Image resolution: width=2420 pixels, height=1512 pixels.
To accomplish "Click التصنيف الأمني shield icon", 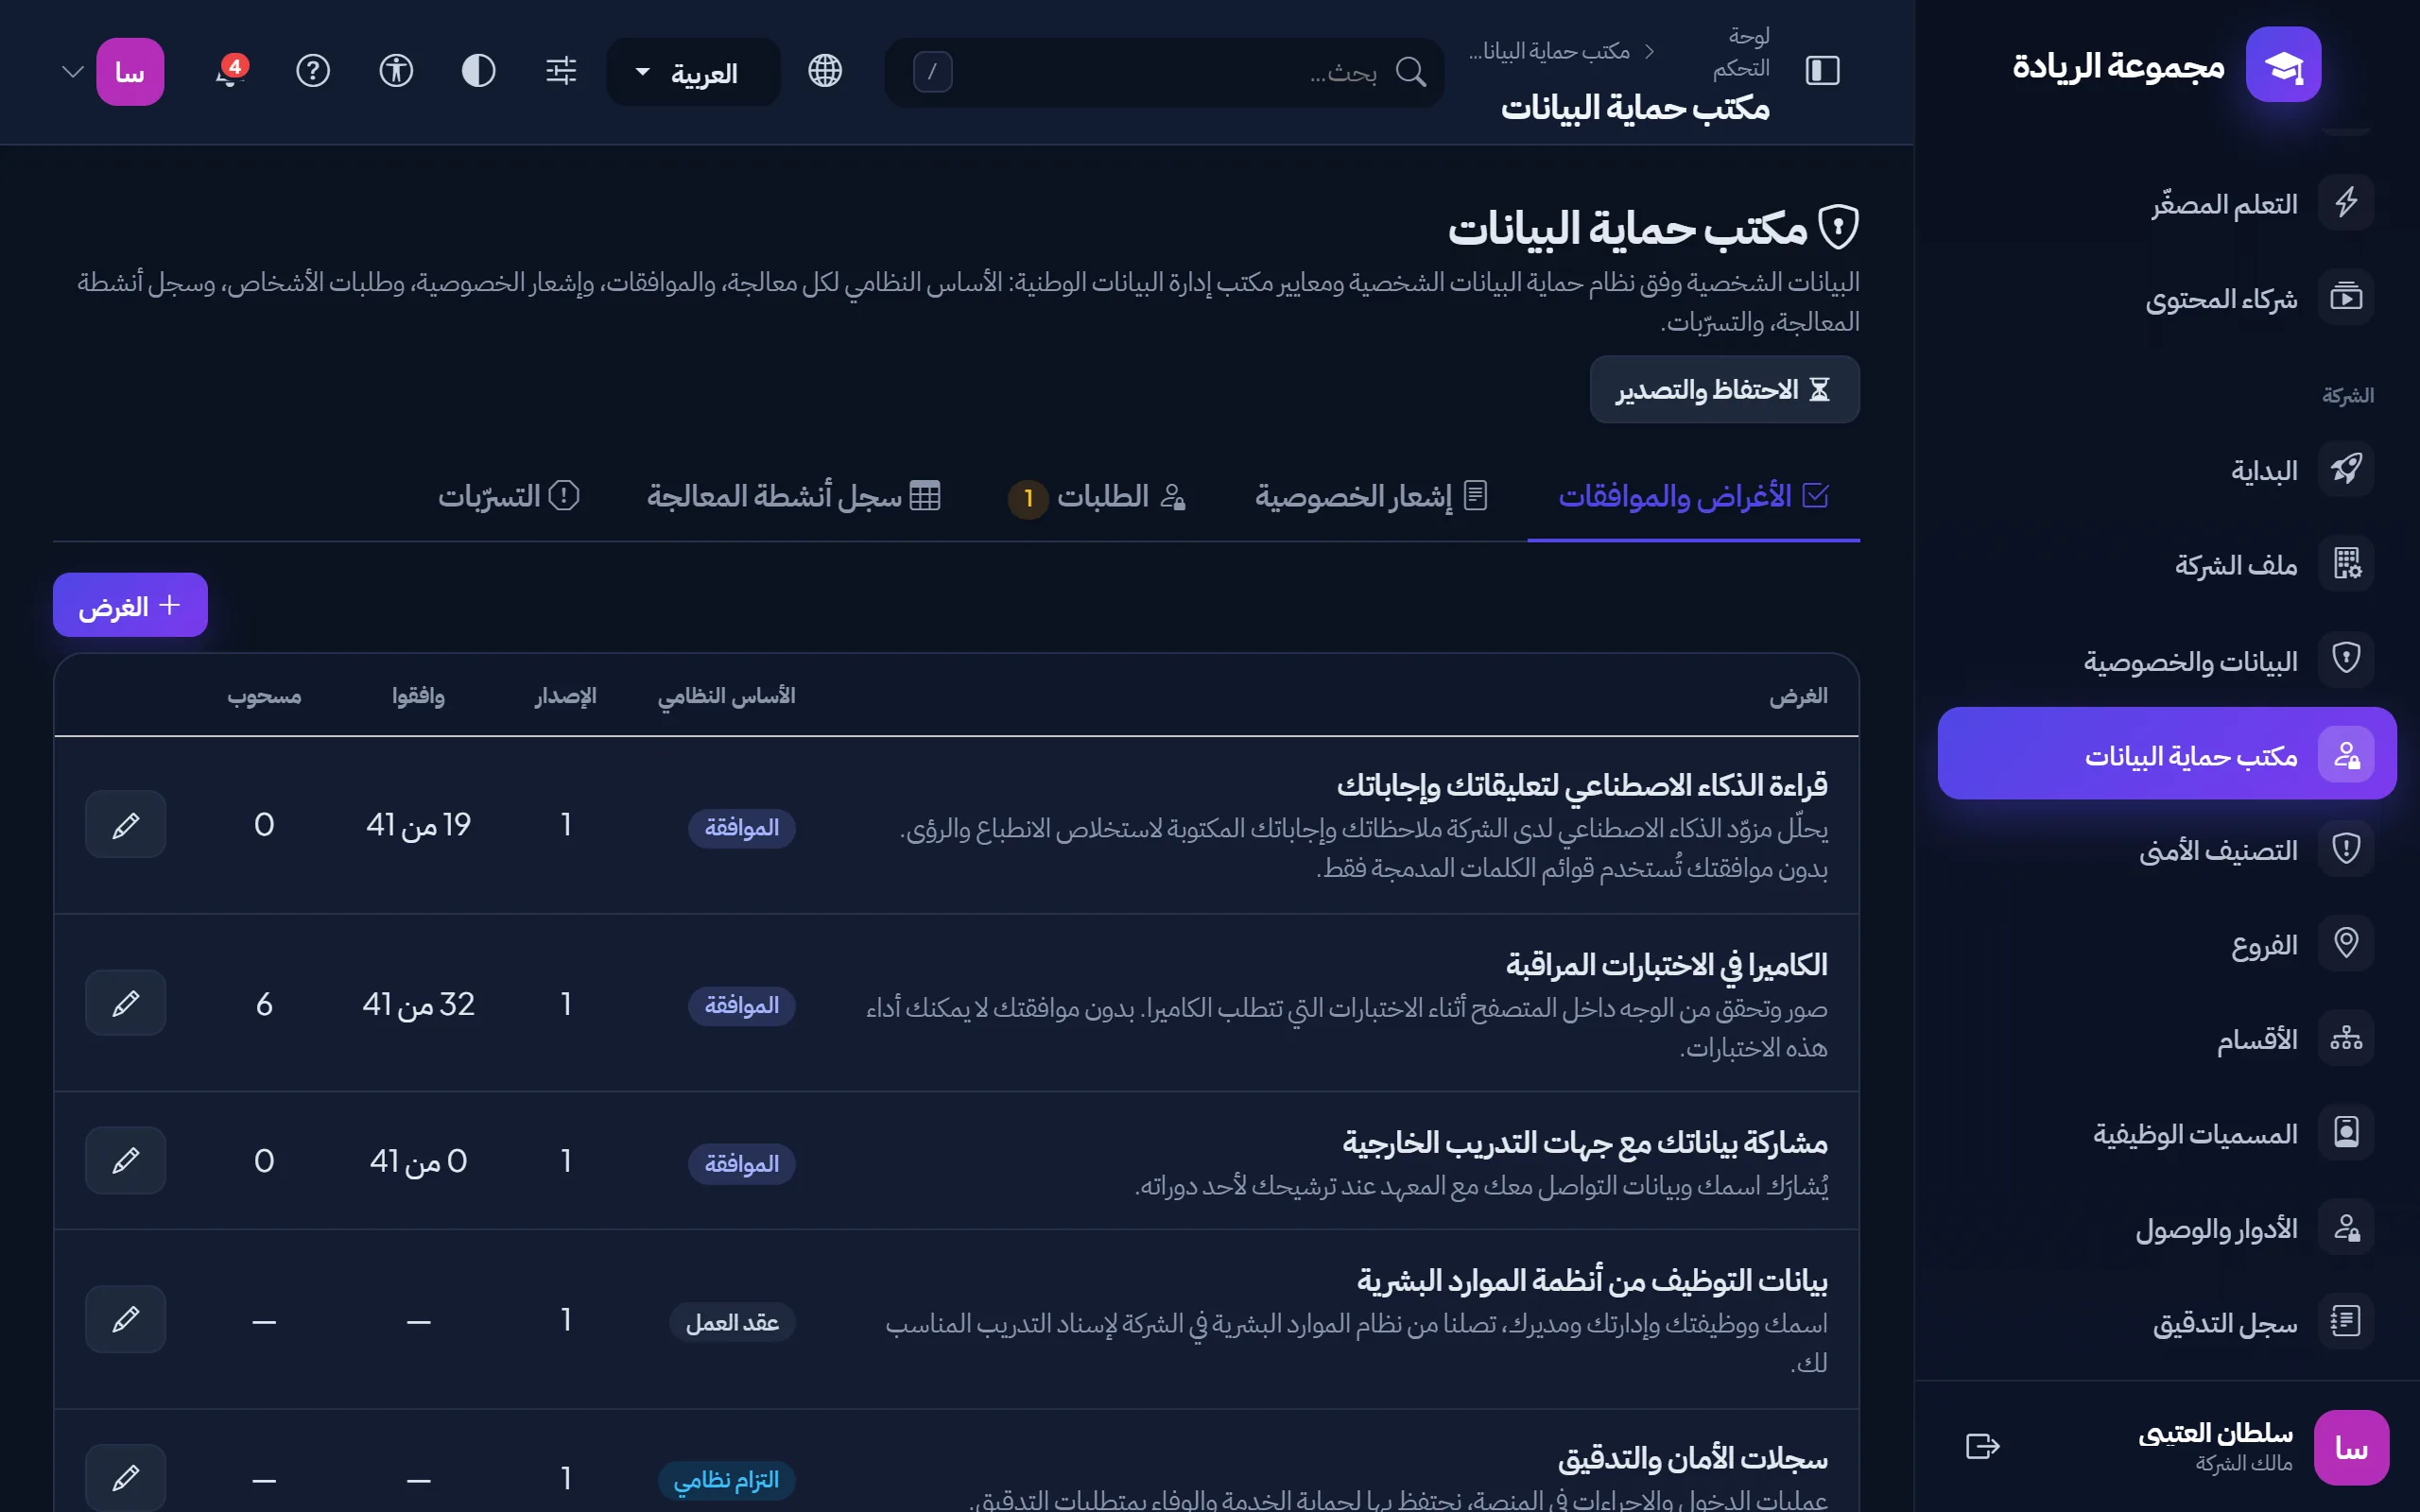I will 2346,849.
